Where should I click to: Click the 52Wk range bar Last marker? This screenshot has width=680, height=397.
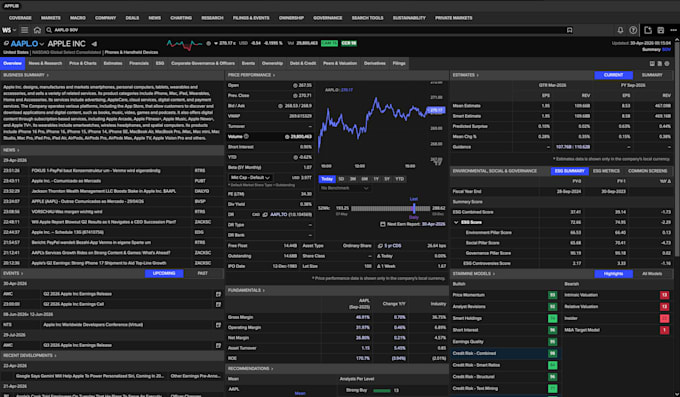[x=414, y=208]
